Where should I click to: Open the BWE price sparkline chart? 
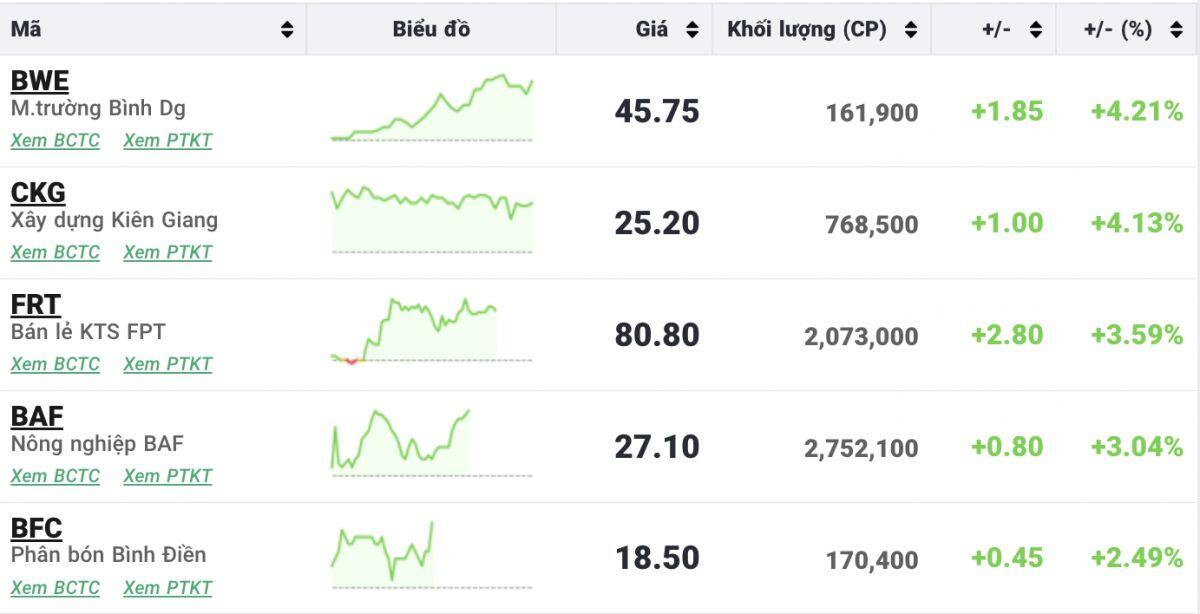(x=431, y=109)
